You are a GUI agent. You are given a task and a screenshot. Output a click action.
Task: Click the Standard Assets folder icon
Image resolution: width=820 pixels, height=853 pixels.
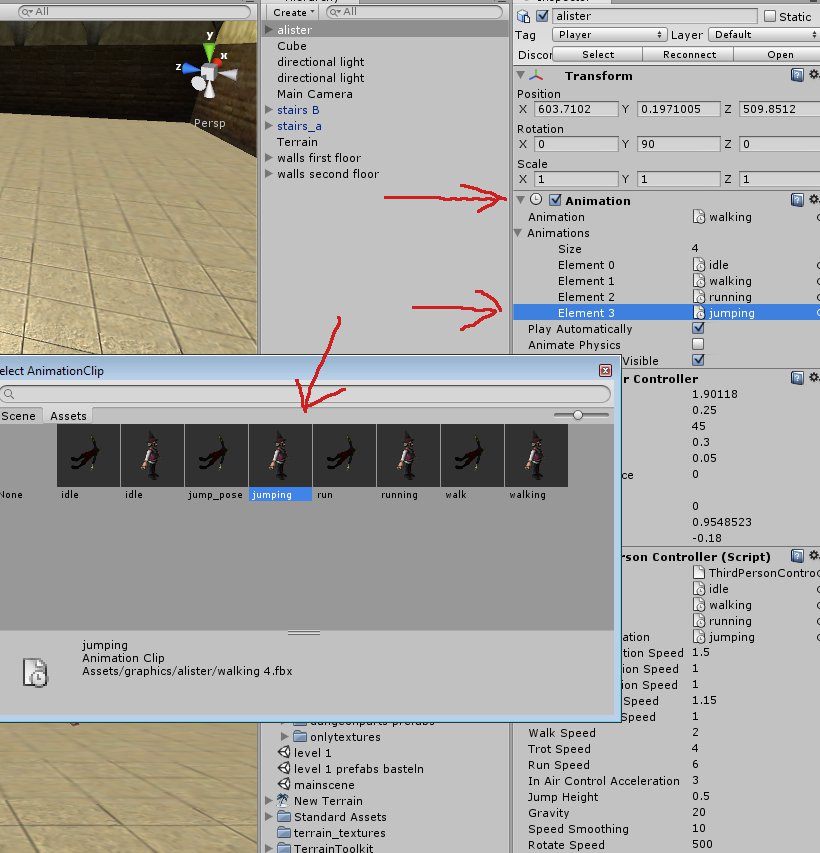[x=284, y=817]
